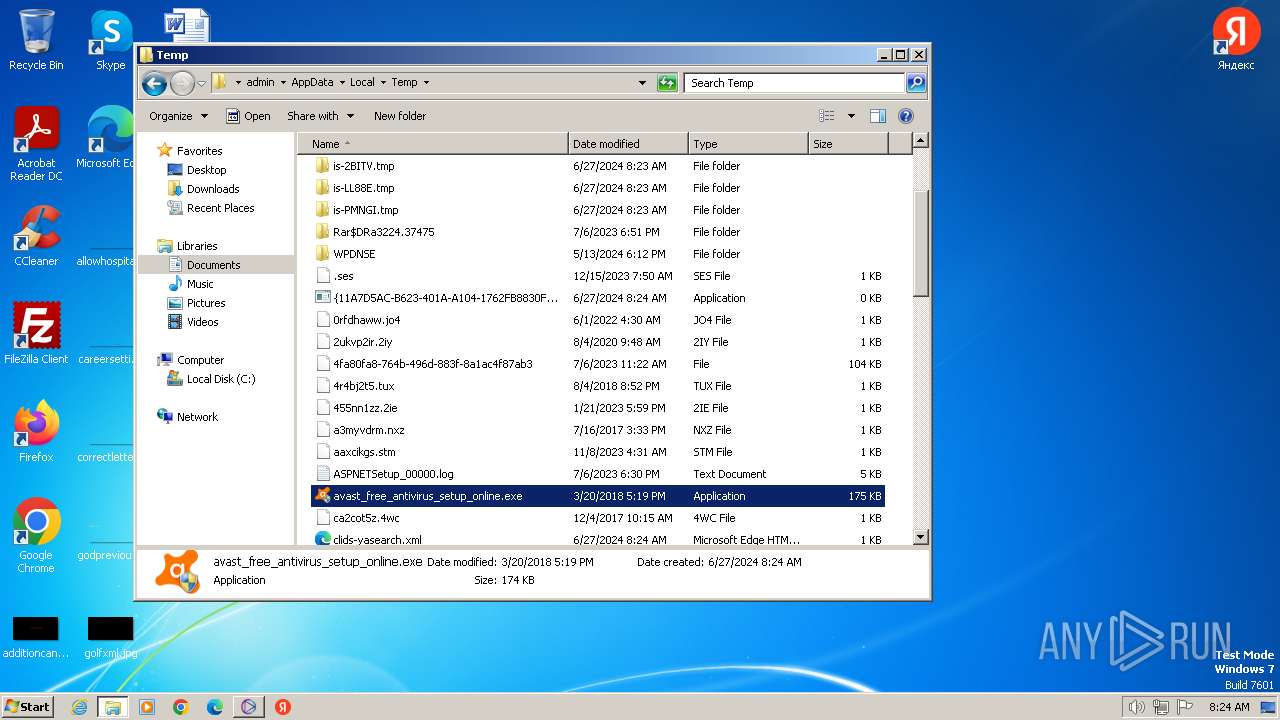
Task: Sort by the Size column header
Action: [848, 144]
